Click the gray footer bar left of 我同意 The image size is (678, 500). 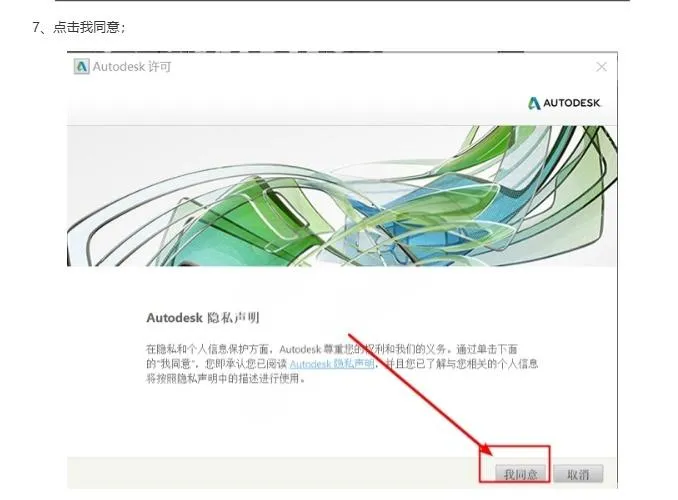pos(272,472)
